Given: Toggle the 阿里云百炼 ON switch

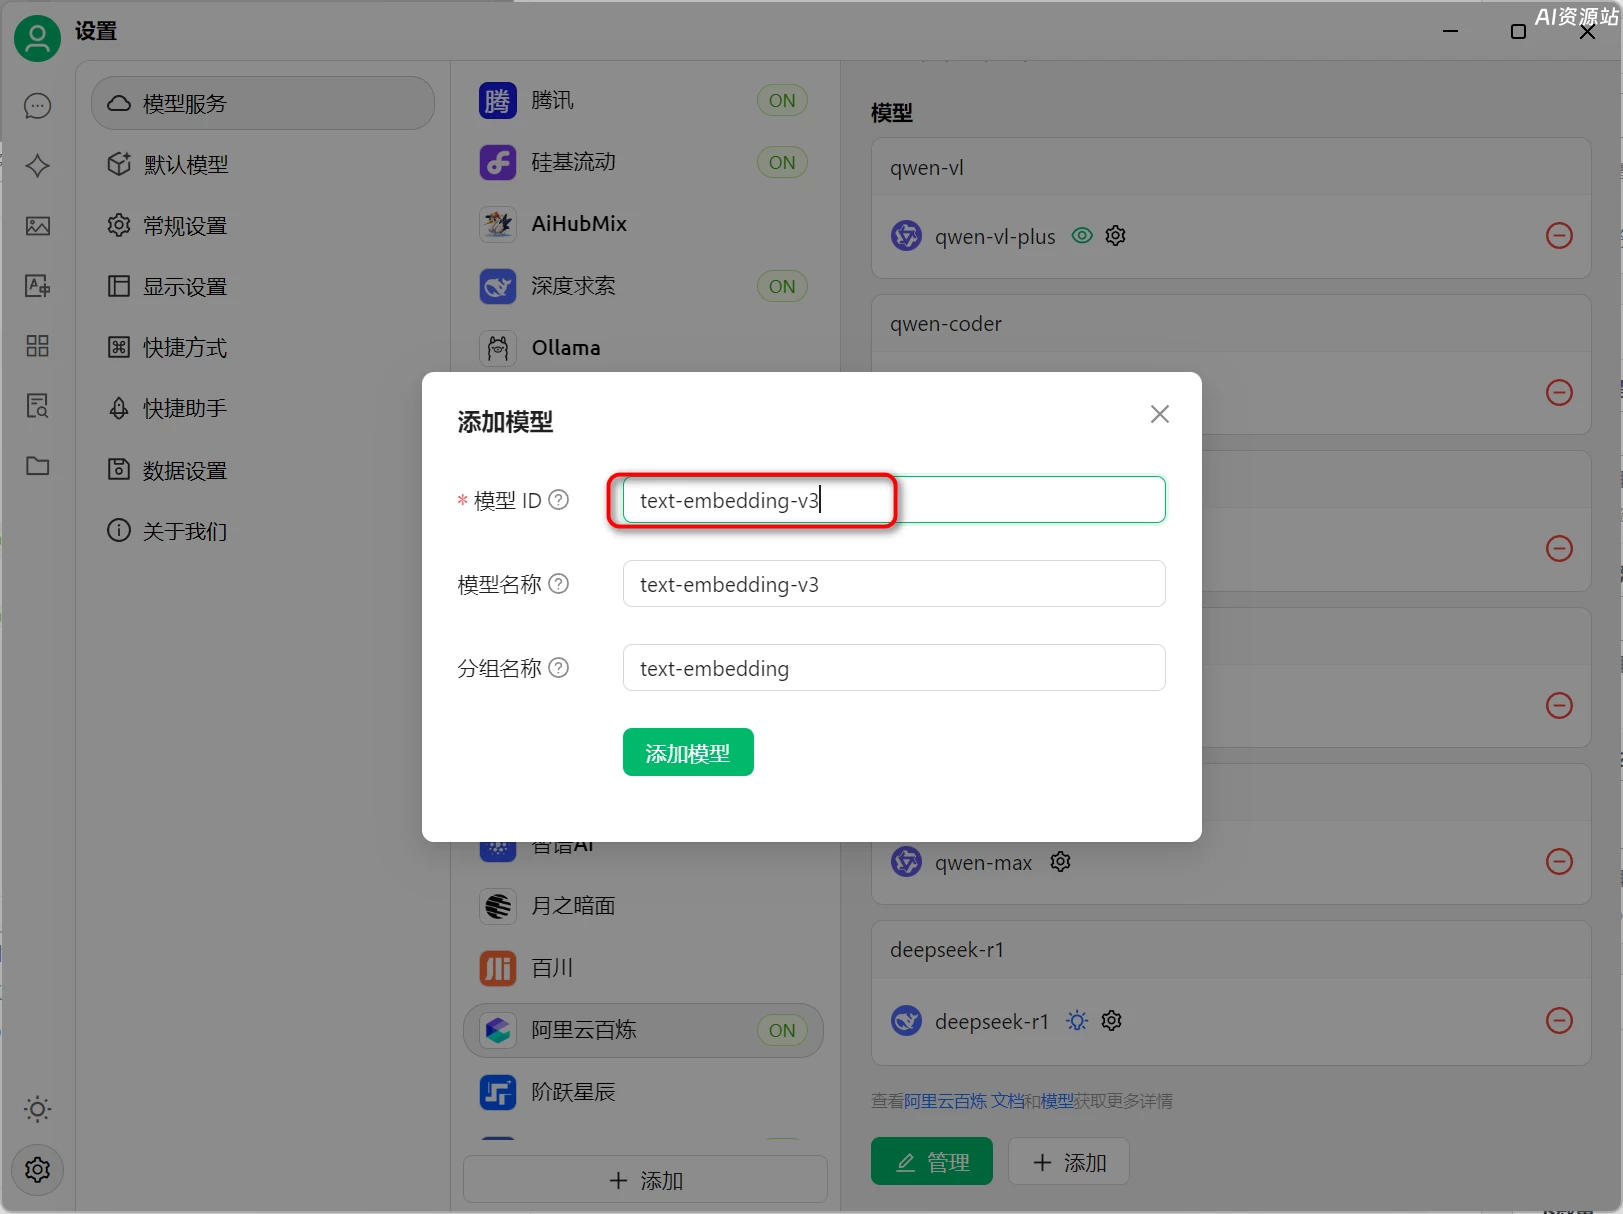Looking at the screenshot, I should click(x=782, y=1030).
